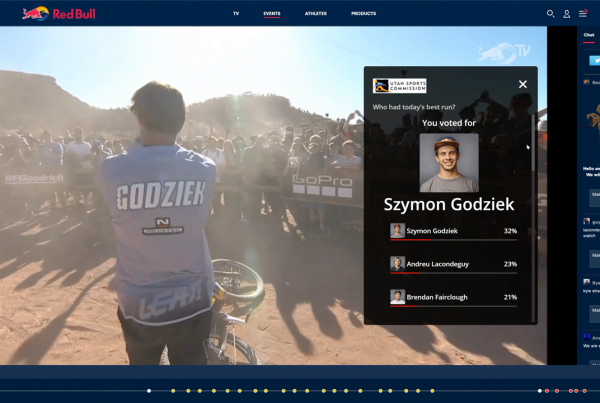
Task: Select Szymon Godziek 32% result row
Action: (x=453, y=232)
